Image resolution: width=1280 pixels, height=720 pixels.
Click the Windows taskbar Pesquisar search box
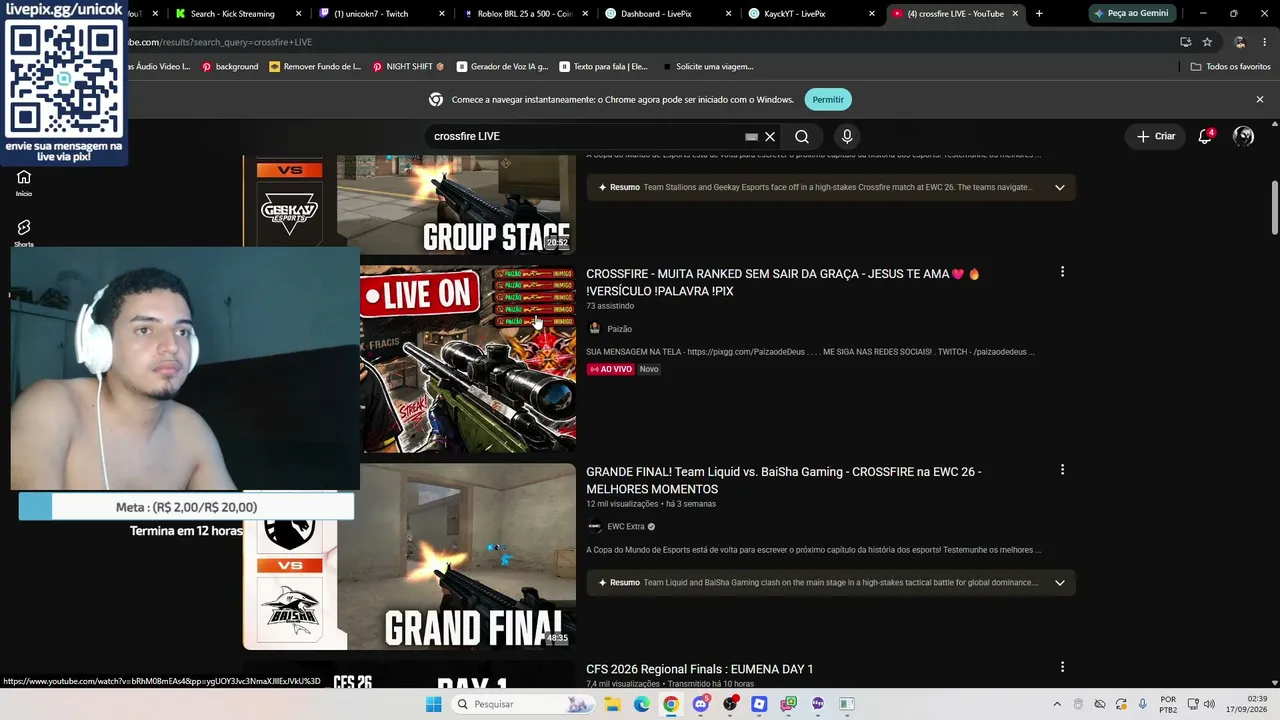[521, 704]
